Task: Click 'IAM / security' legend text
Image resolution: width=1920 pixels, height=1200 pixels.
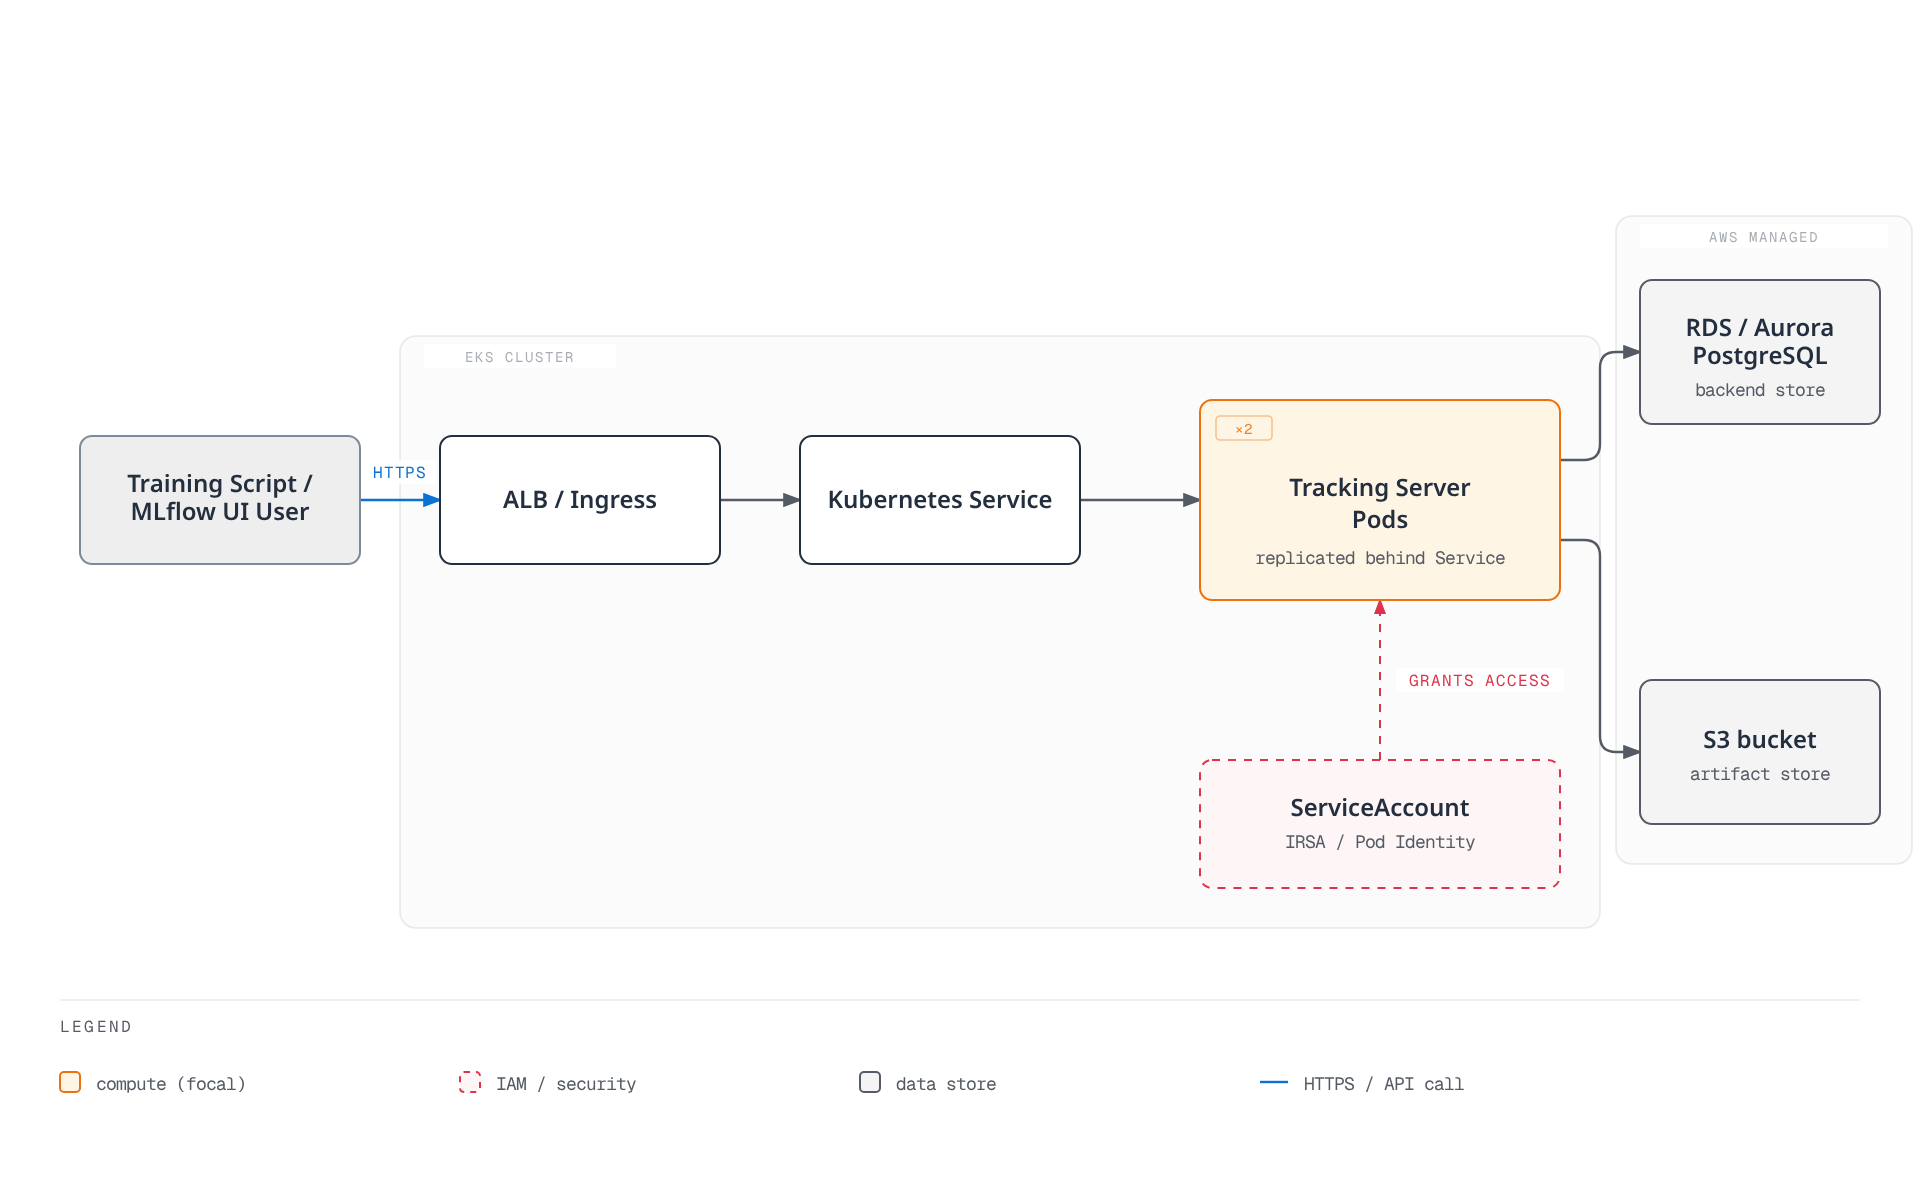Action: click(x=566, y=1084)
